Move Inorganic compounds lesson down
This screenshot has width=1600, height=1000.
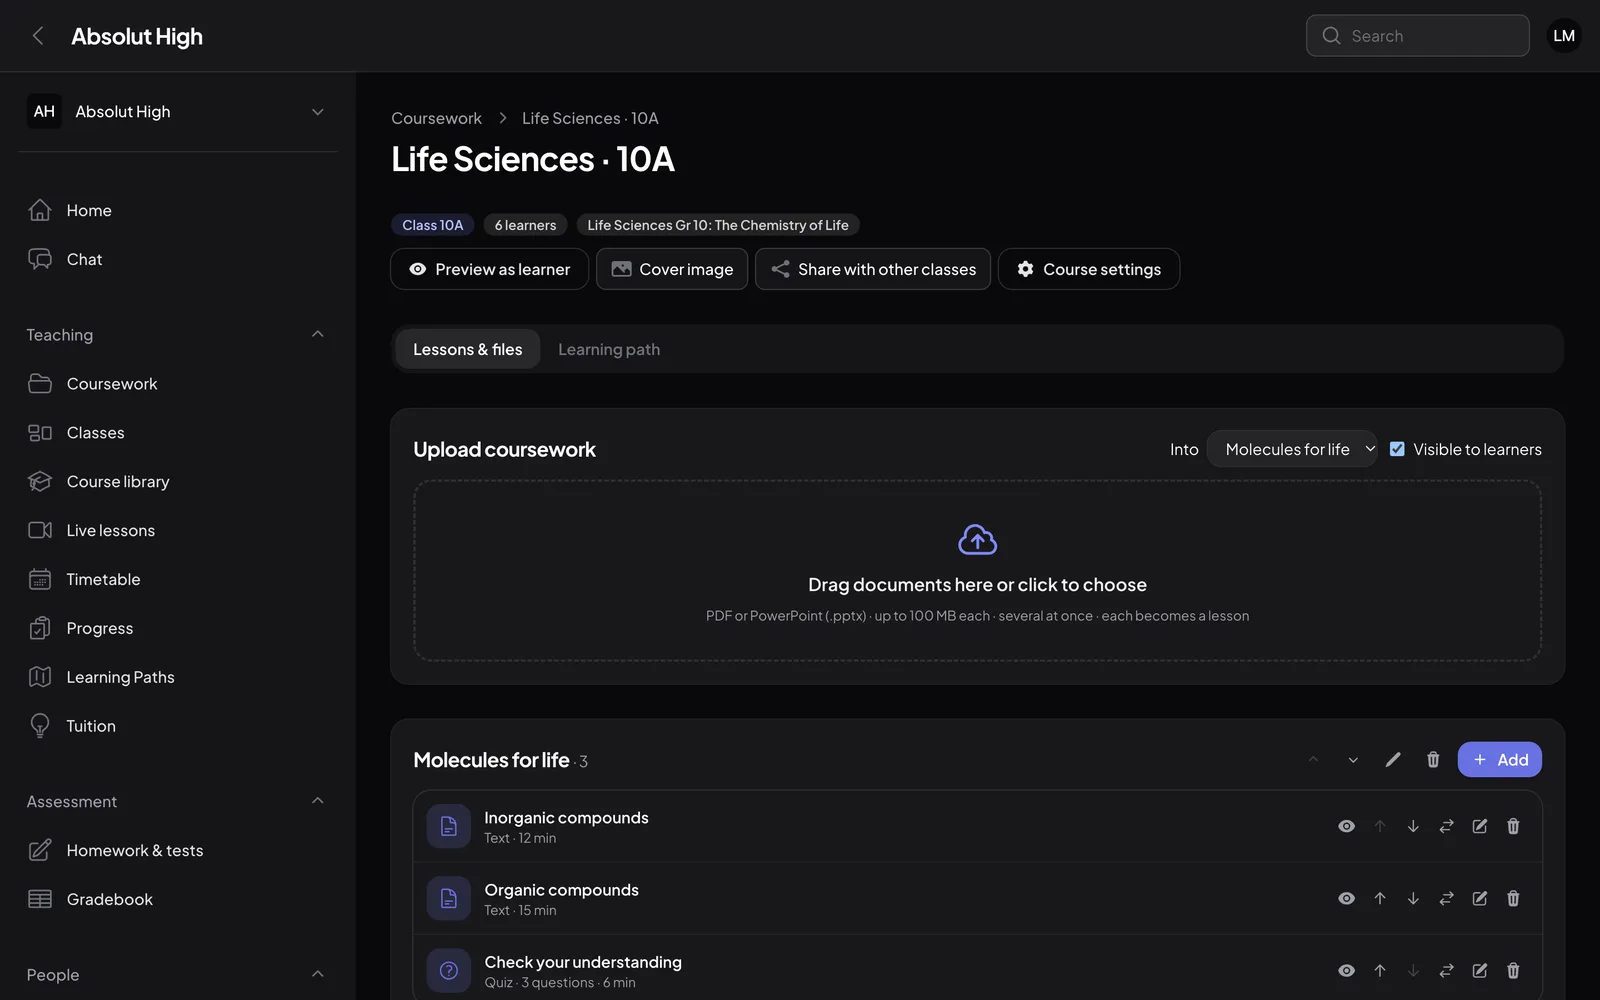pos(1413,826)
